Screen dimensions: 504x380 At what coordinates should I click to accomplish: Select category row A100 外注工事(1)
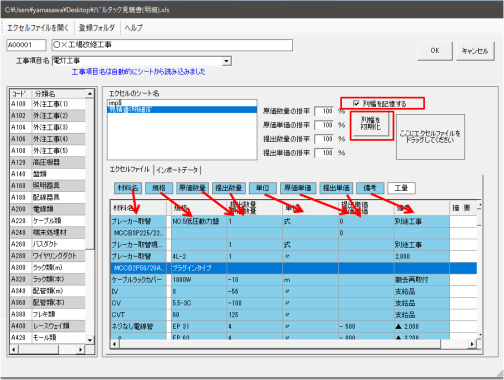coord(47,104)
